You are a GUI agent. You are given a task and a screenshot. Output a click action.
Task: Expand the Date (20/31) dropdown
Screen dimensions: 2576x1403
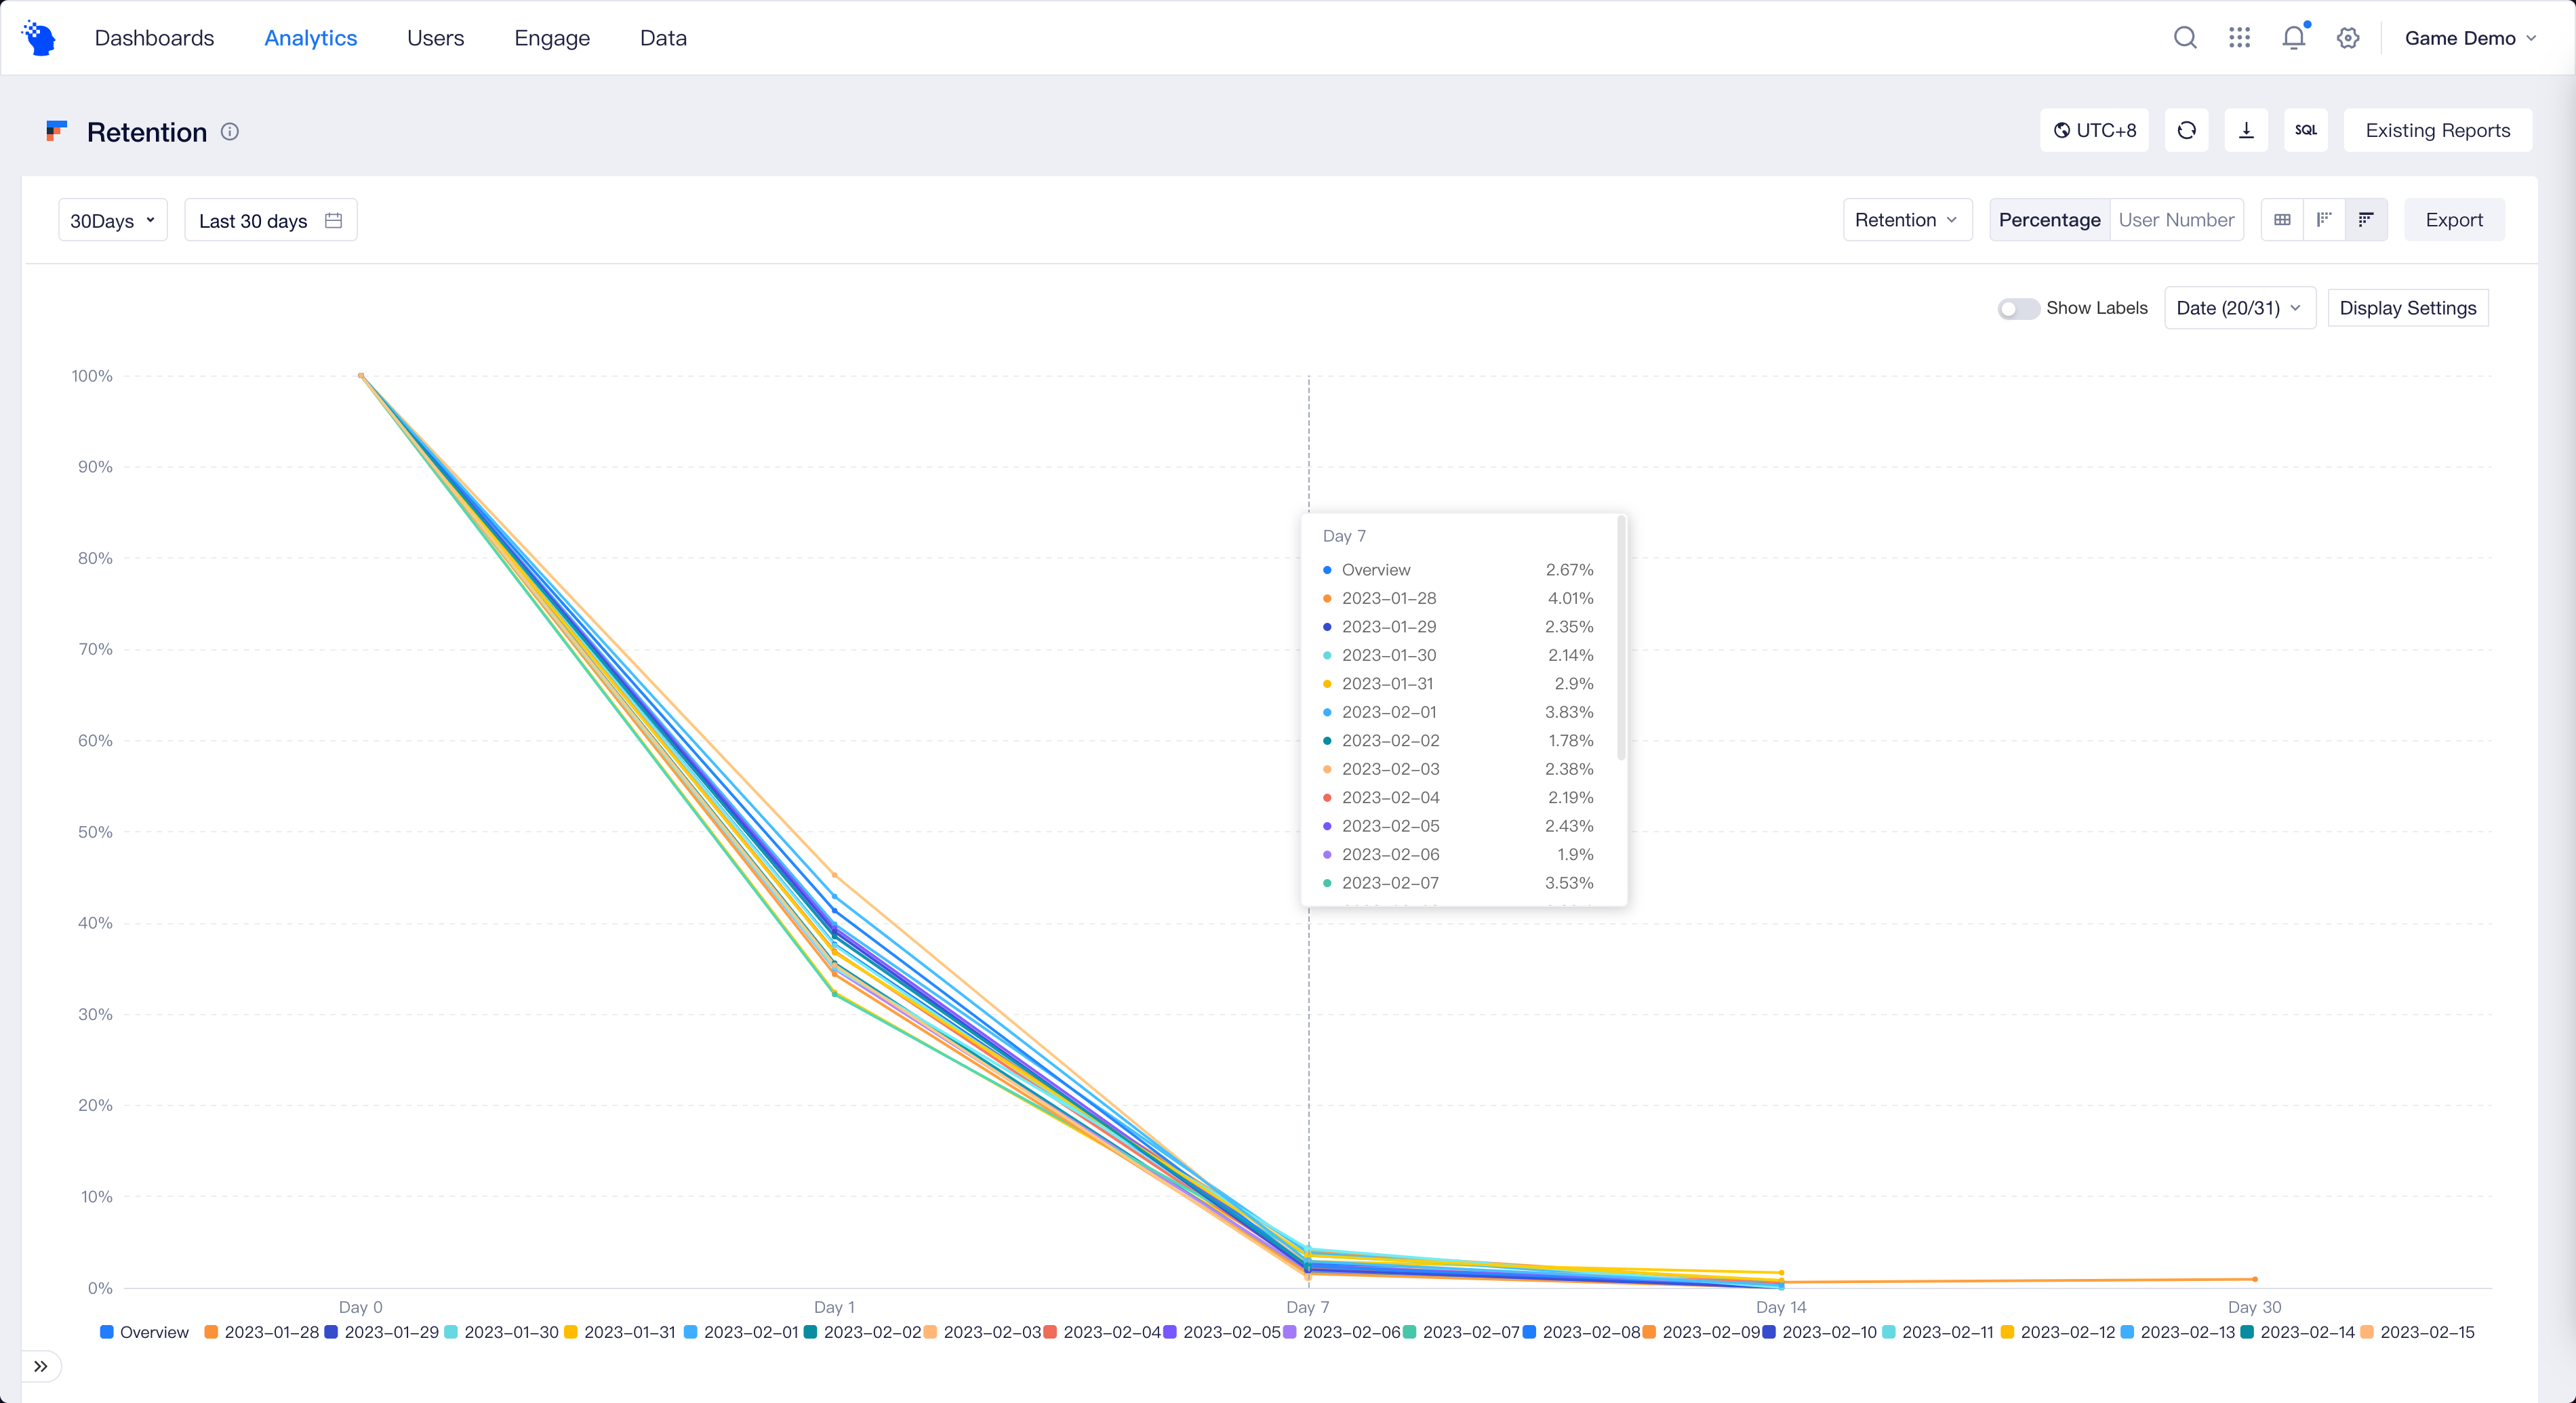click(2239, 308)
